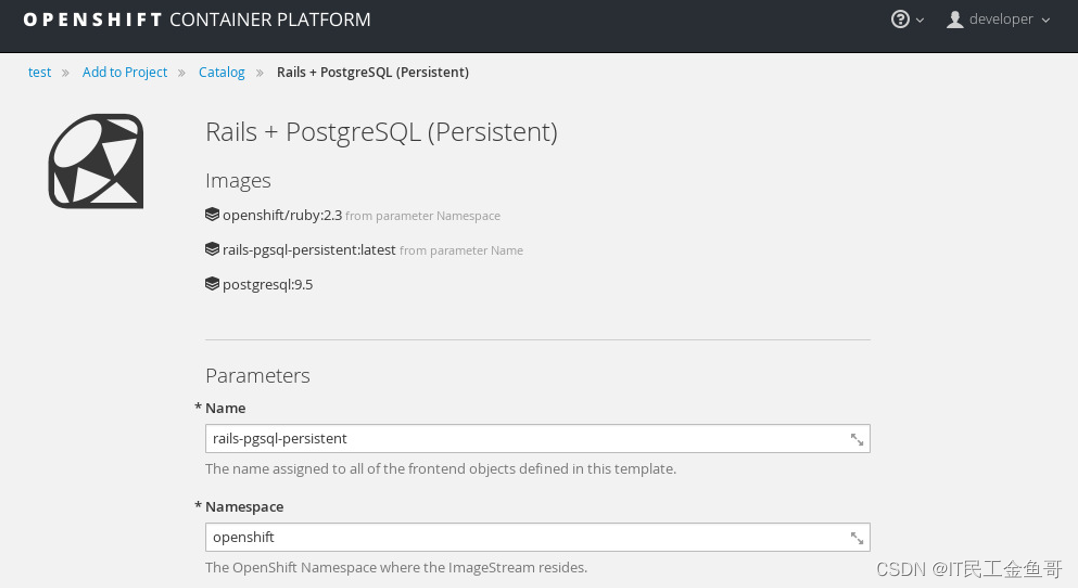Click the postgresql:9.5 image name
Viewport: 1078px width, 588px height.
tap(267, 285)
